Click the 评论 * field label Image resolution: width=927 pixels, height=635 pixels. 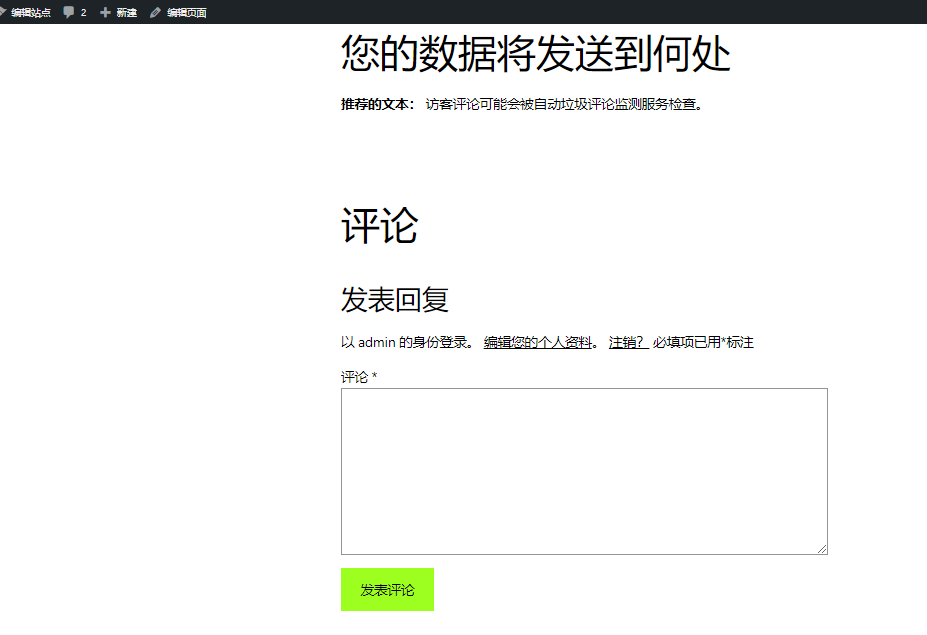(359, 377)
